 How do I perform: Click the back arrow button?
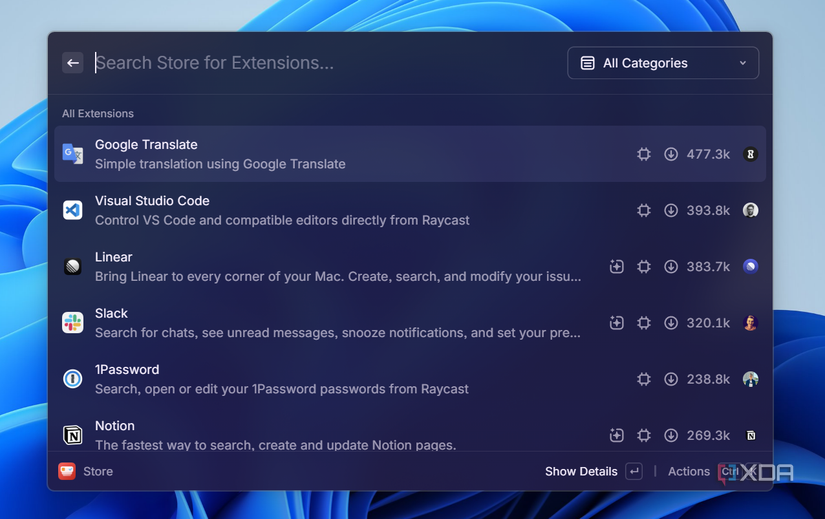pyautogui.click(x=73, y=63)
